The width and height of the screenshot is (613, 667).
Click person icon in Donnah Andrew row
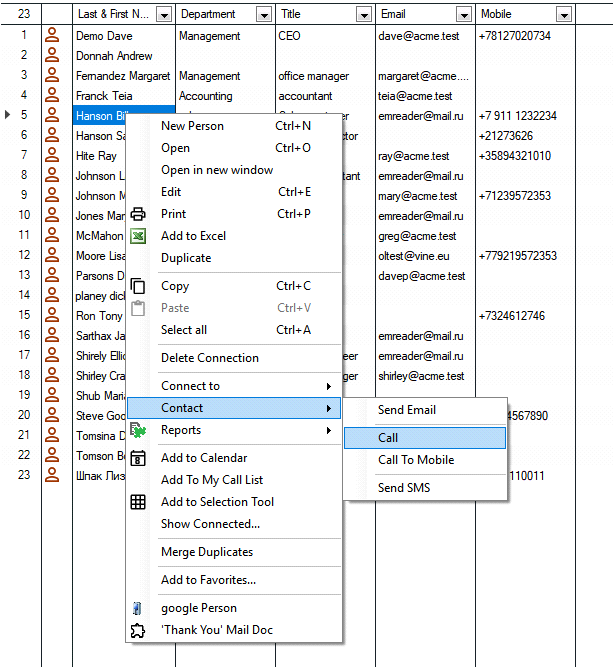coord(52,55)
